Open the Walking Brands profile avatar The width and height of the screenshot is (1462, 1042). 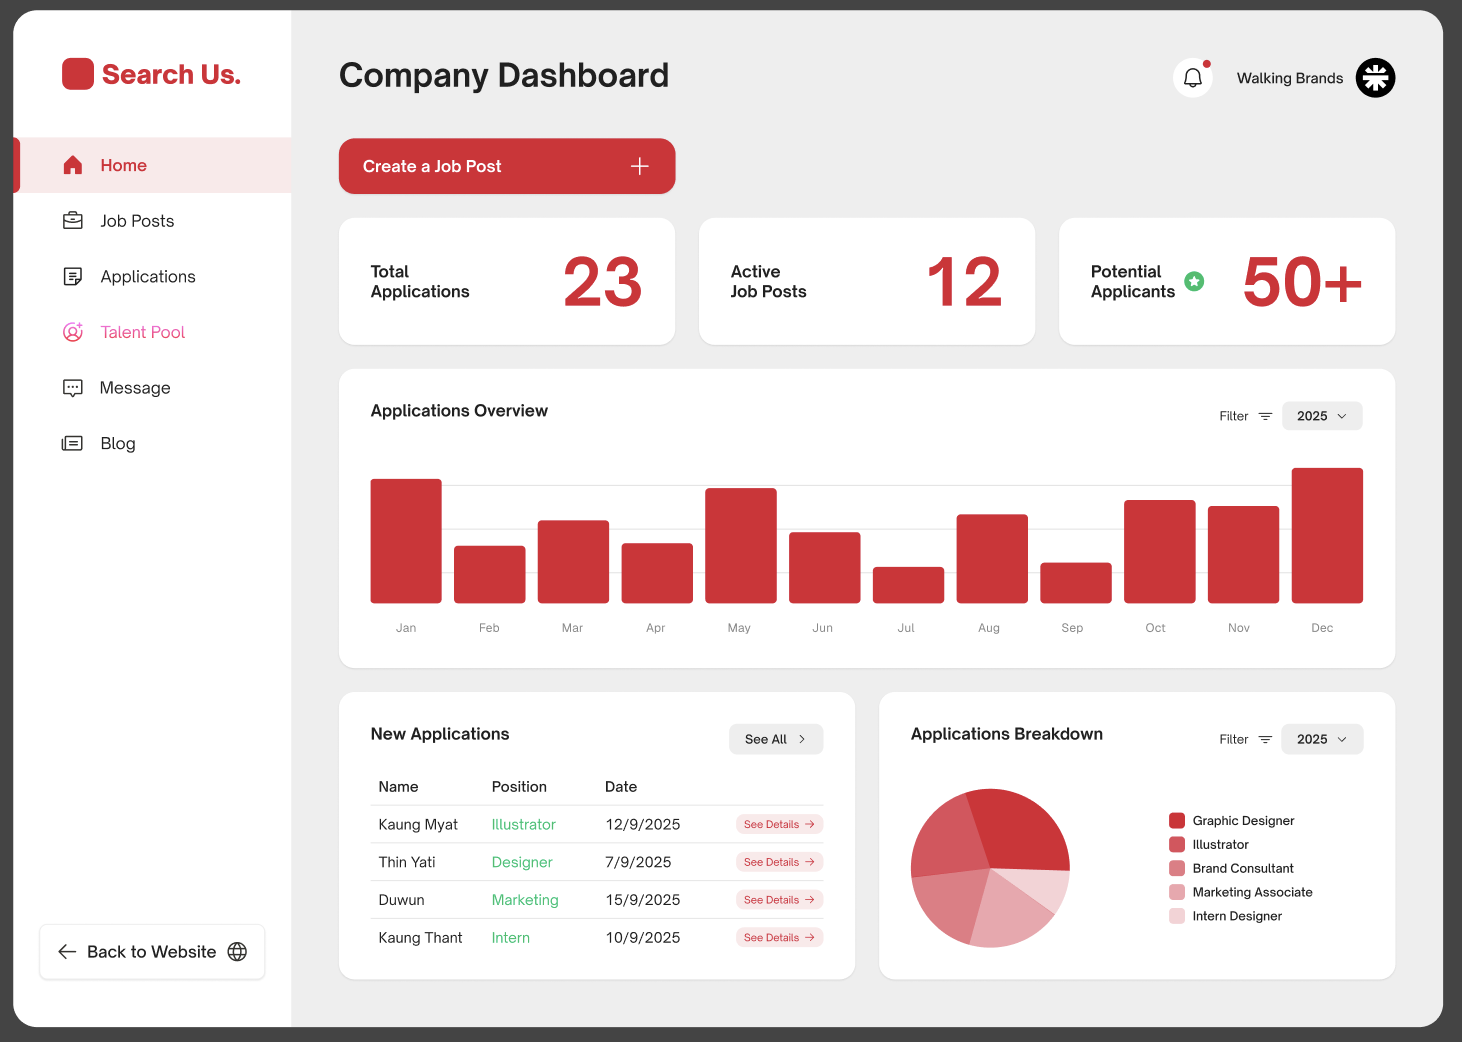click(x=1375, y=78)
